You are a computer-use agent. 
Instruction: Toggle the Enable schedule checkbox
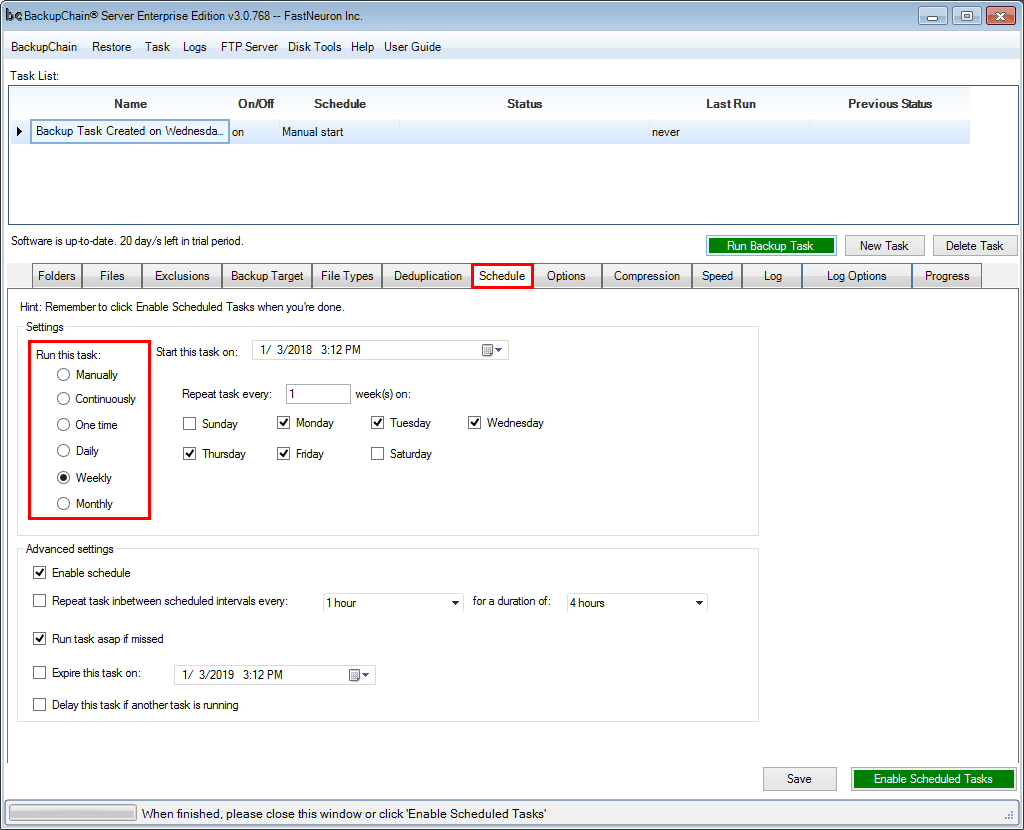[x=40, y=573]
